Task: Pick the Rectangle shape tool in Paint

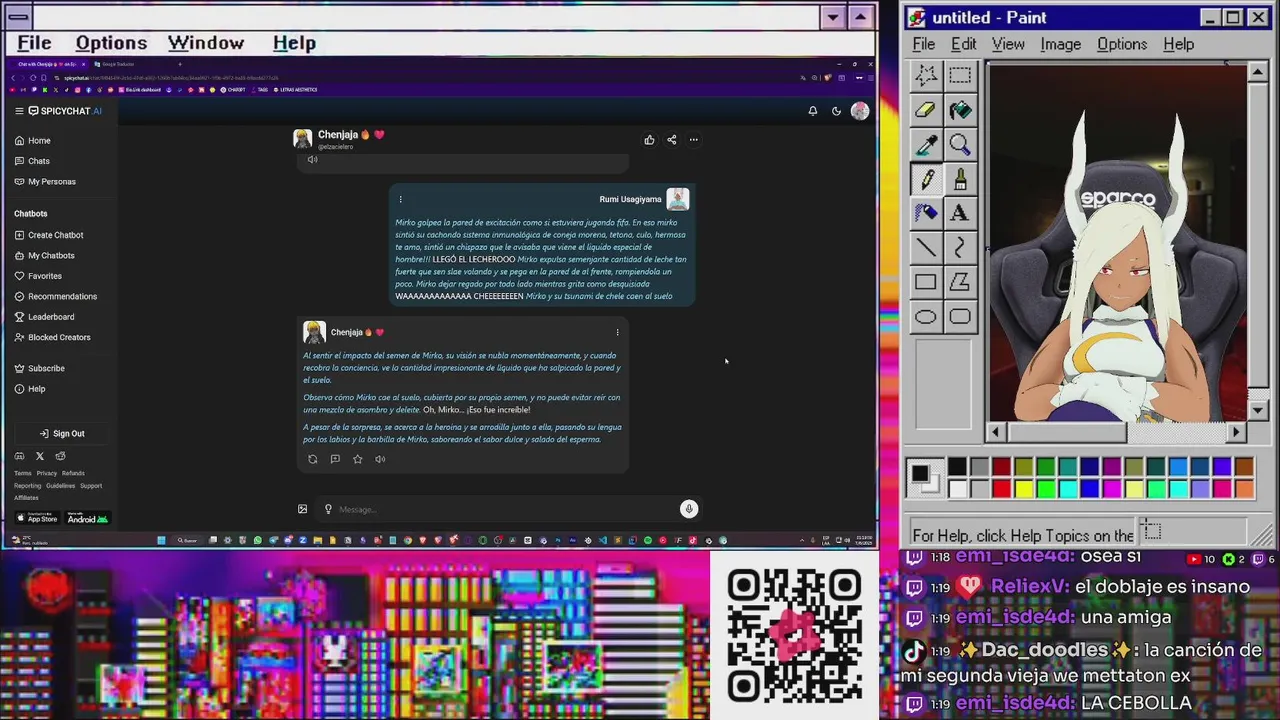Action: [x=926, y=282]
